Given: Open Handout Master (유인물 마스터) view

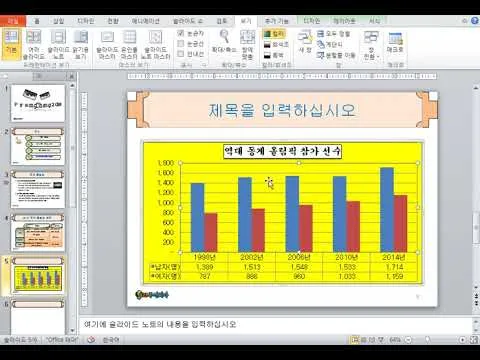Looking at the screenshot, I should [129, 44].
